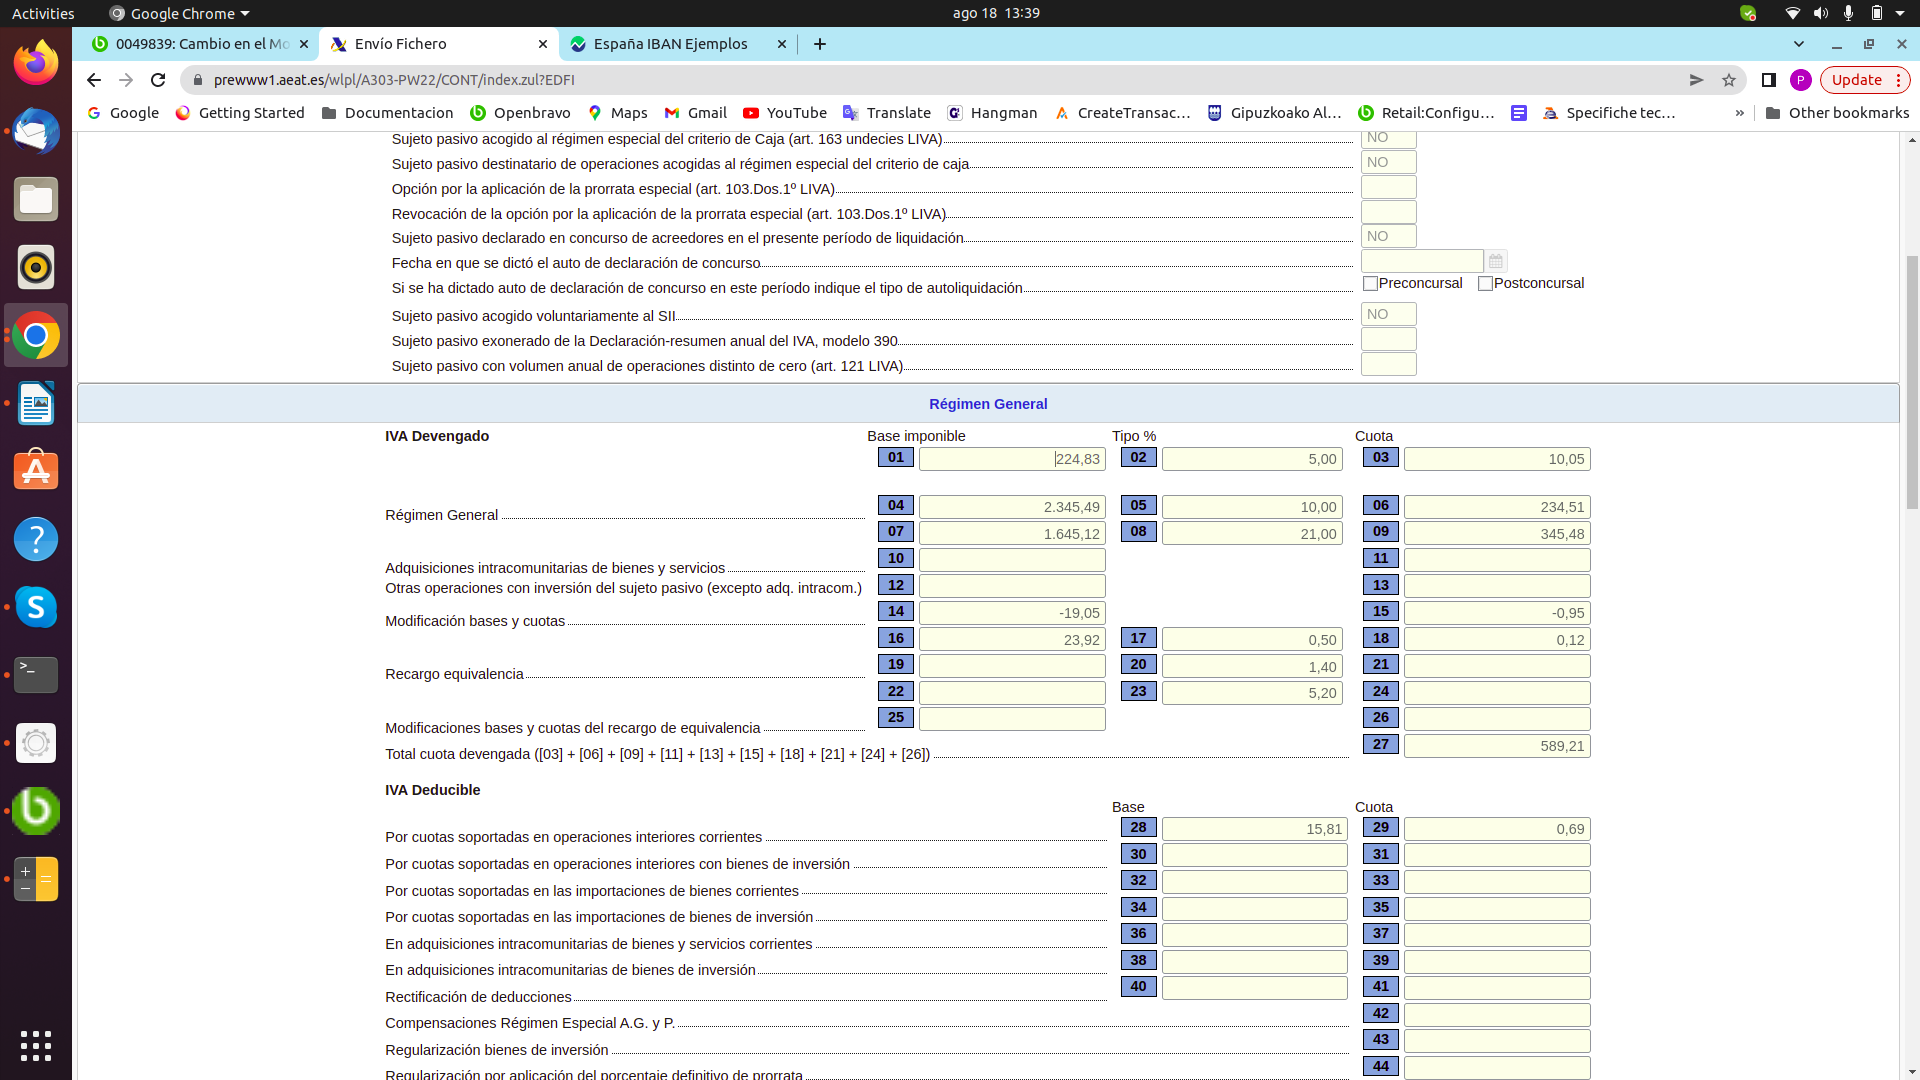This screenshot has width=1920, height=1080.
Task: Open Terminal from the dock
Action: point(36,675)
